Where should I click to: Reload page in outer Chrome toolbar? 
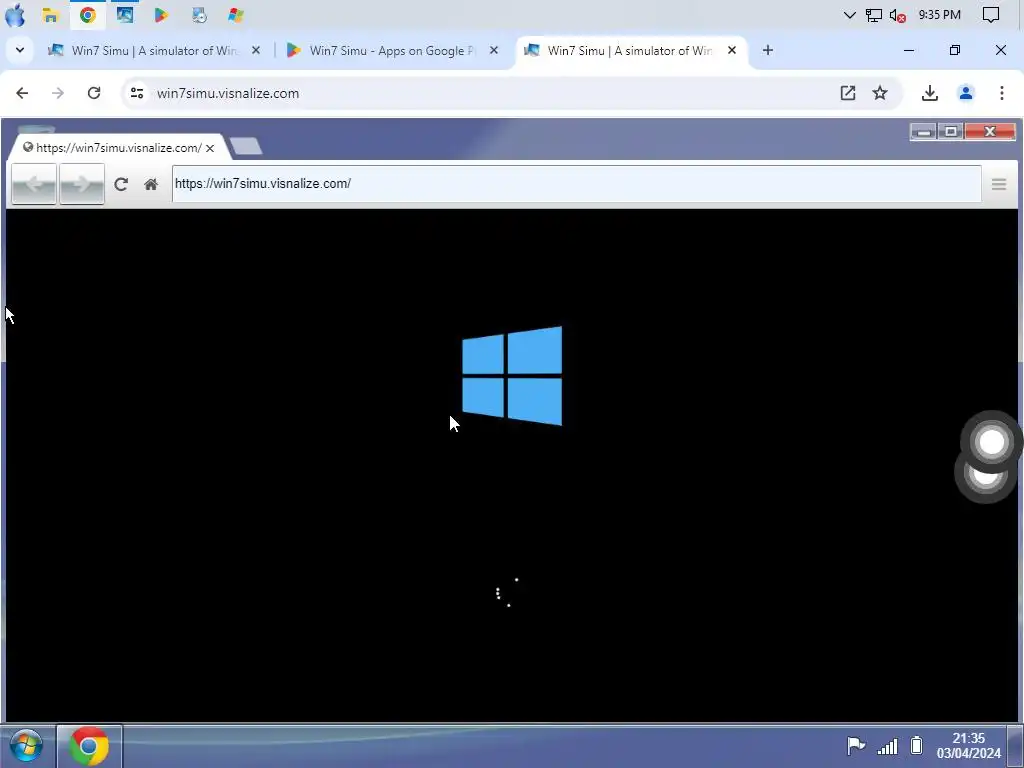(x=94, y=93)
